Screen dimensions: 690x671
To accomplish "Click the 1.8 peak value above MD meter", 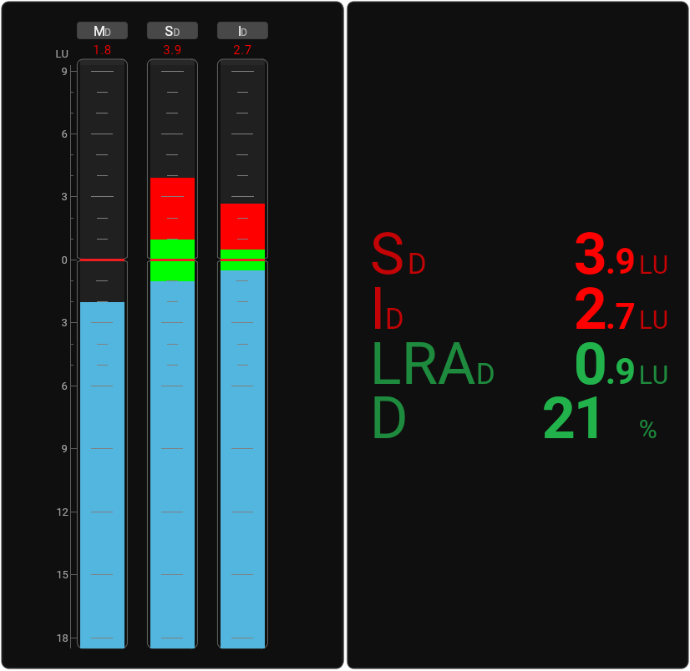I will click(x=102, y=50).
